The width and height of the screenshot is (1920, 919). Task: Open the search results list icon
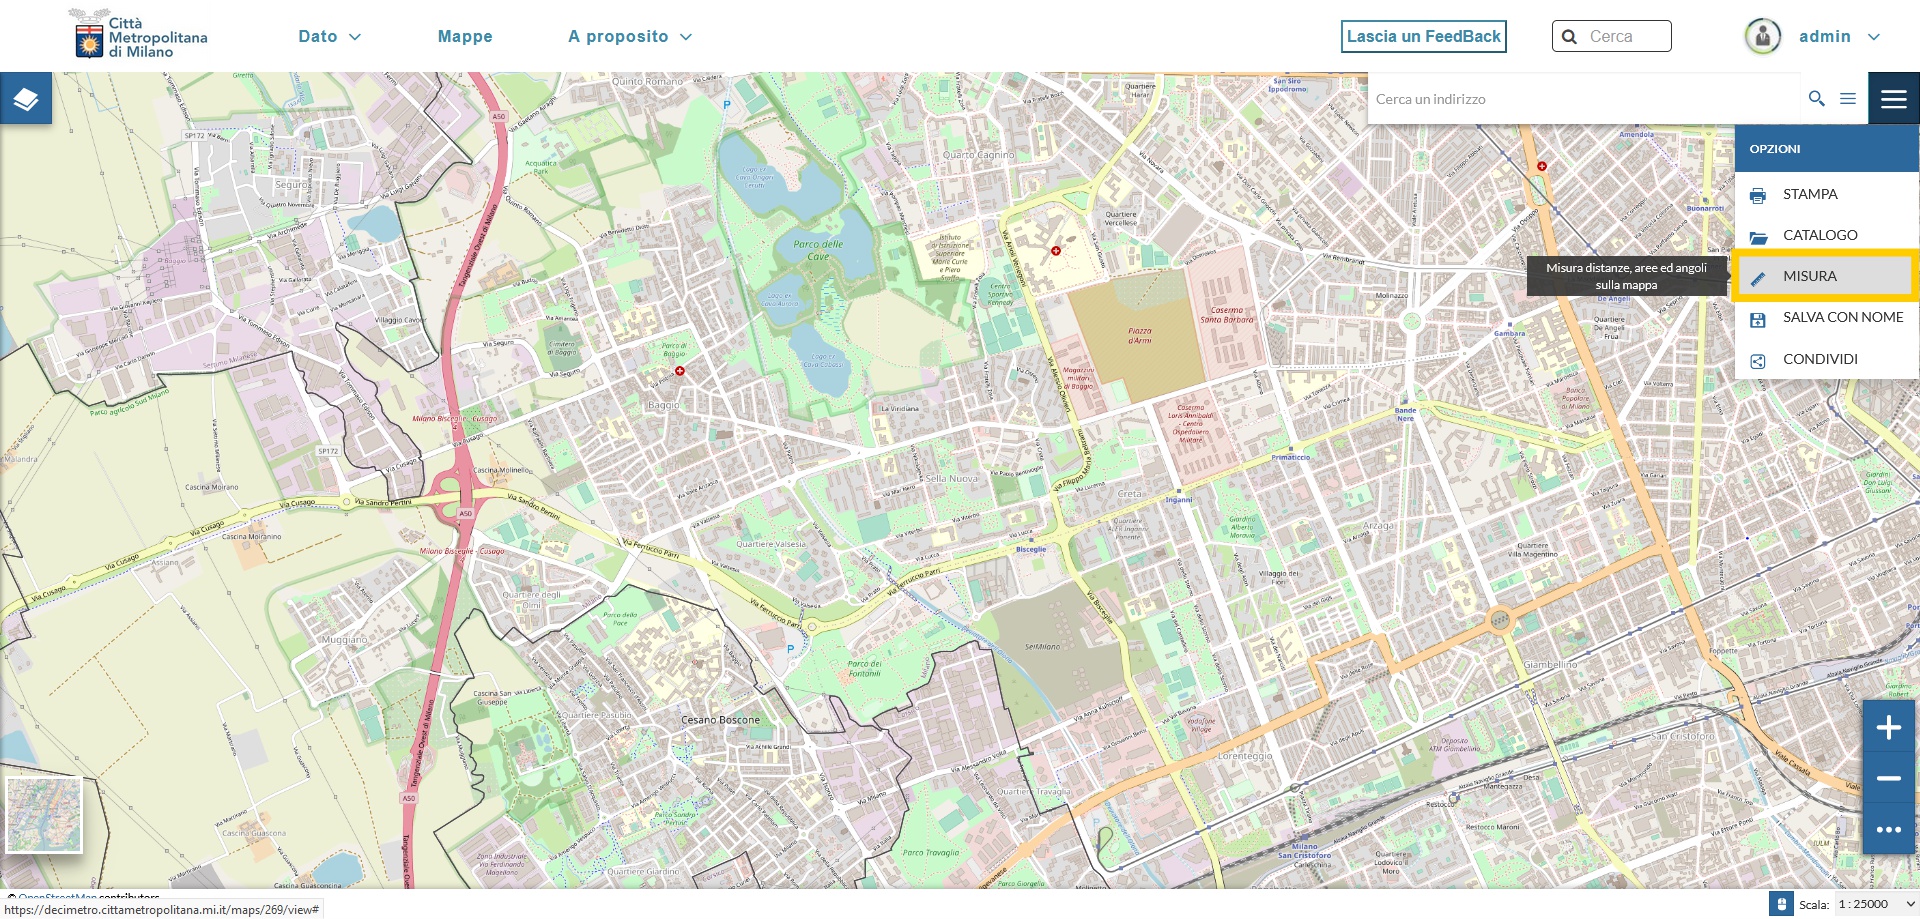pyautogui.click(x=1848, y=98)
